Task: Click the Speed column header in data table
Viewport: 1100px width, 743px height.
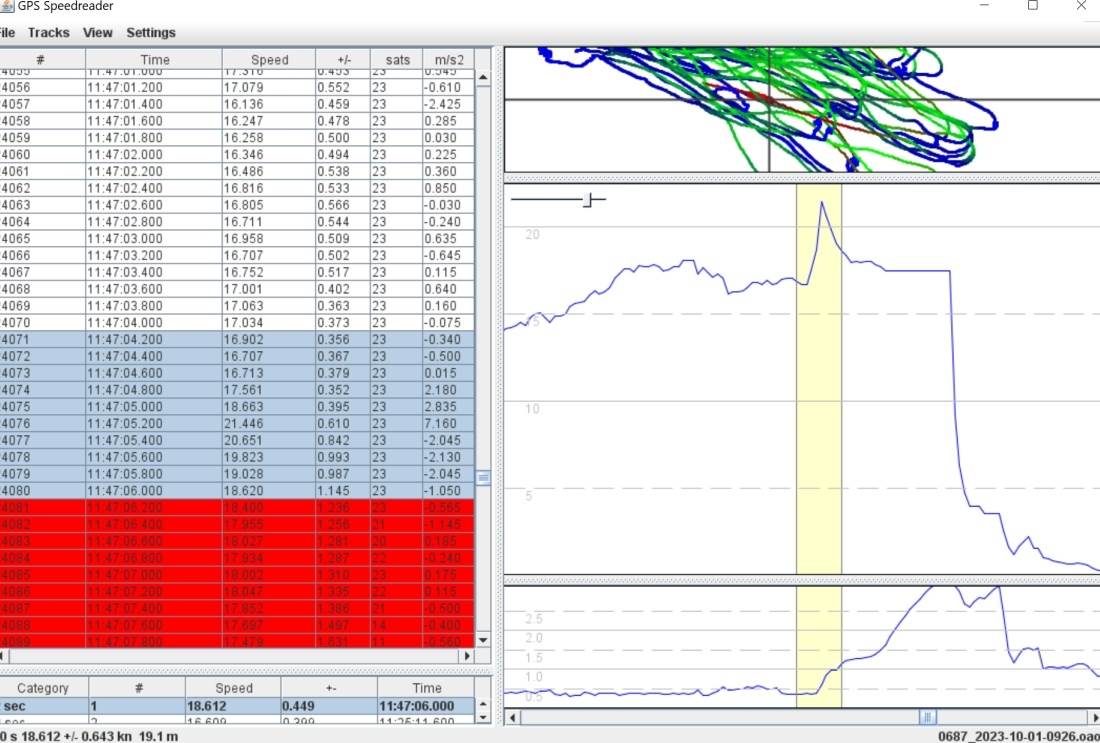Action: [x=269, y=59]
